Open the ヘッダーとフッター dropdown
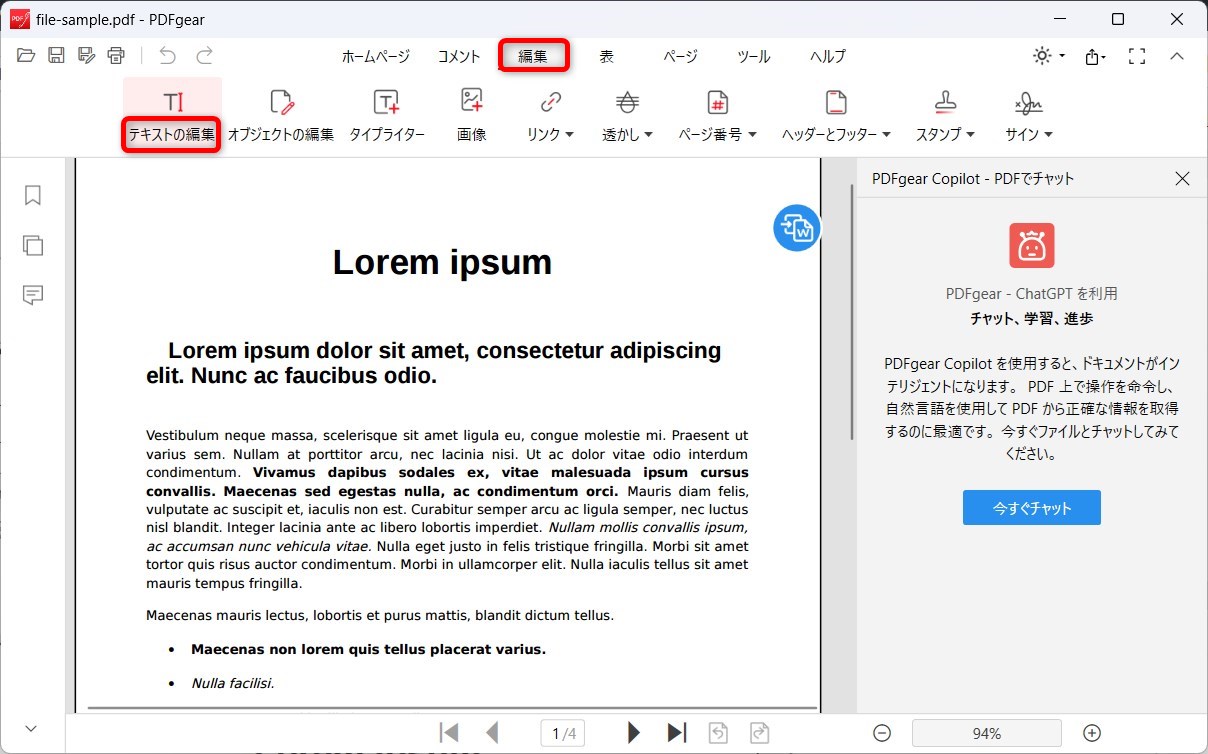Viewport: 1208px width, 754px height. pyautogui.click(x=836, y=112)
